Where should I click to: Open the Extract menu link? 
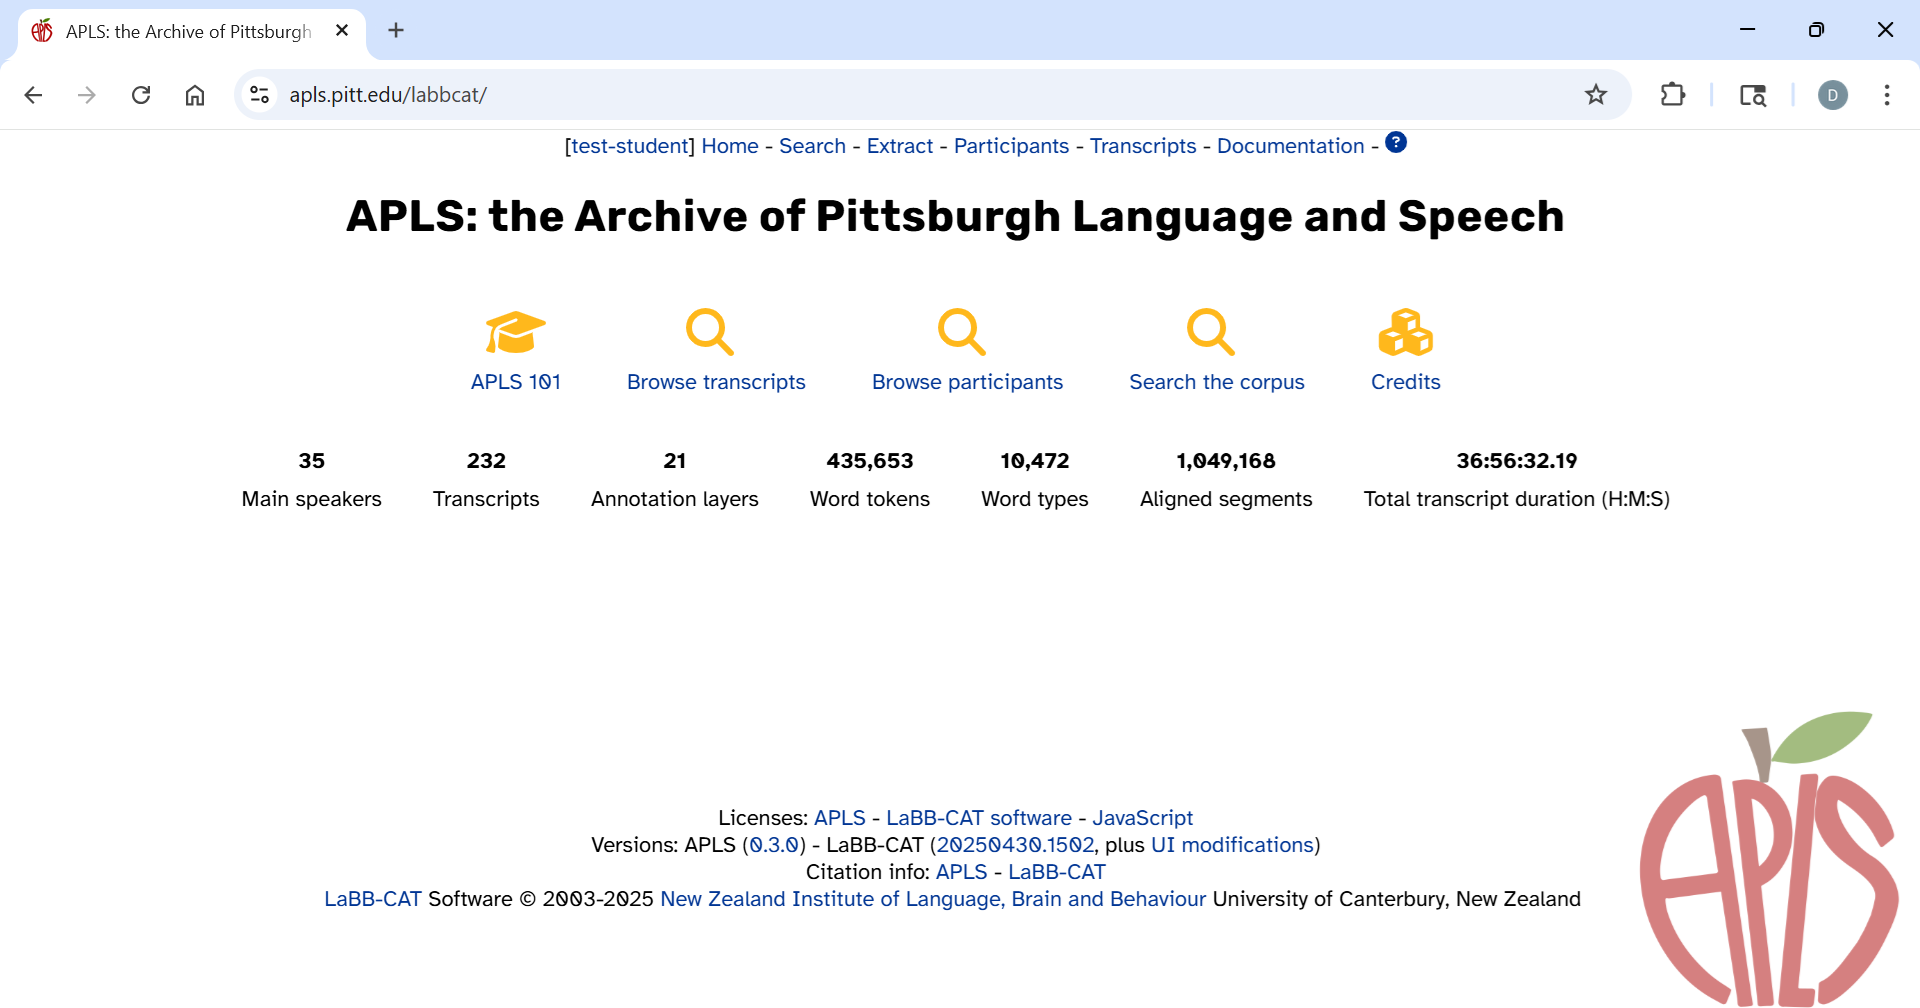[900, 146]
